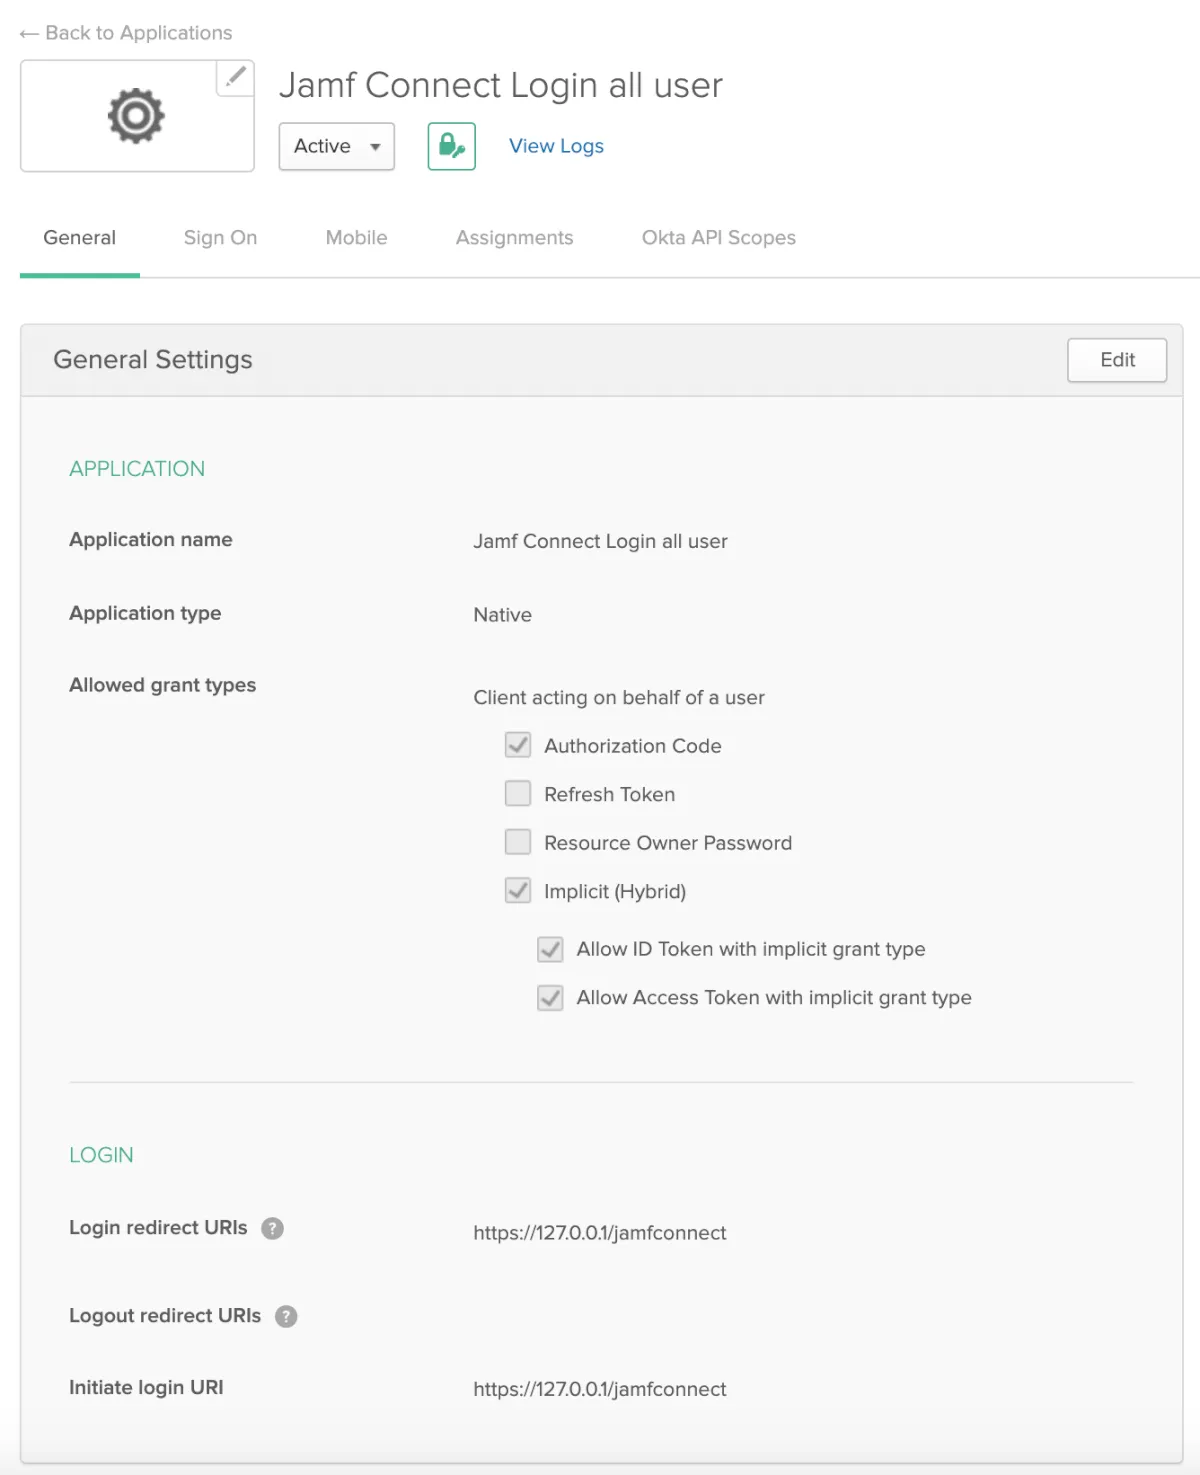Image resolution: width=1200 pixels, height=1475 pixels.
Task: Toggle Allow Access Token with implicit grant
Action: pyautogui.click(x=550, y=997)
